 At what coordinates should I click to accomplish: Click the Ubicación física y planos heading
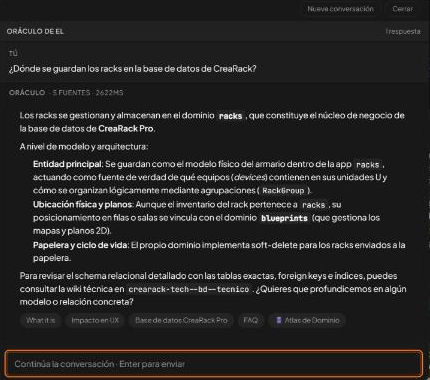point(83,204)
